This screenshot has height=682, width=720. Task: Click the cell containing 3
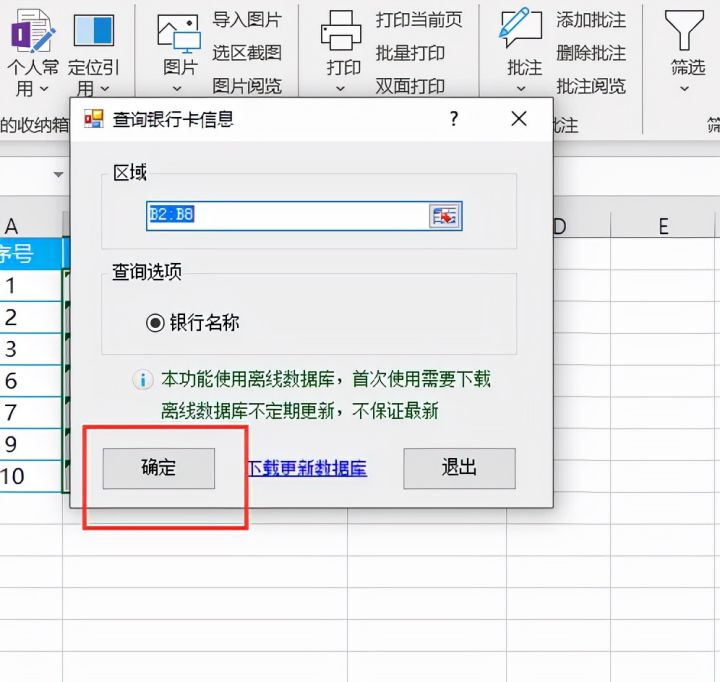coord(31,349)
